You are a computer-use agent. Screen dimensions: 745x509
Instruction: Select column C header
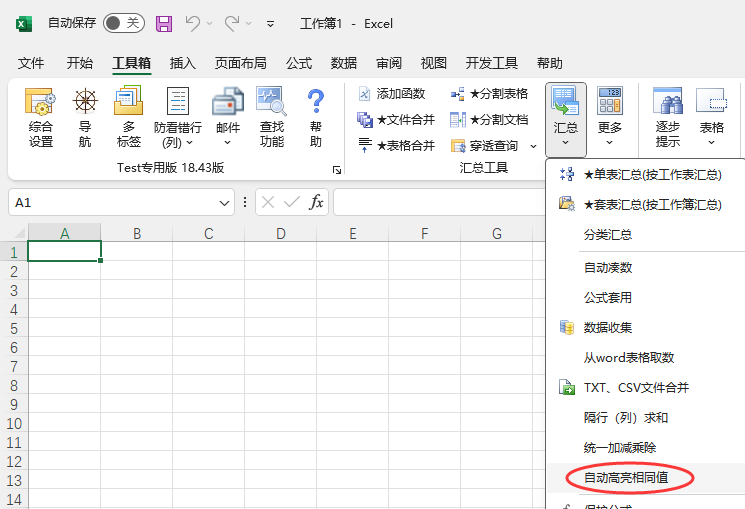tap(208, 234)
